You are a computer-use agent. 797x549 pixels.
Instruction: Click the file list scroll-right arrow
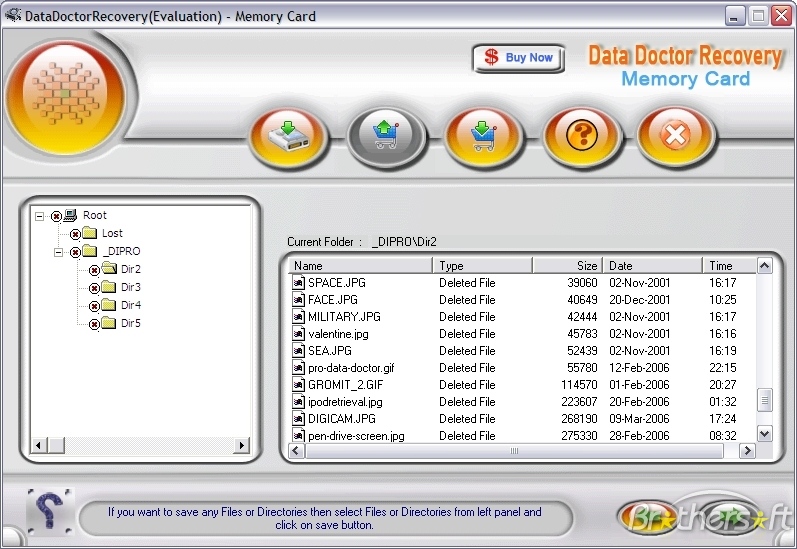pyautogui.click(x=747, y=451)
